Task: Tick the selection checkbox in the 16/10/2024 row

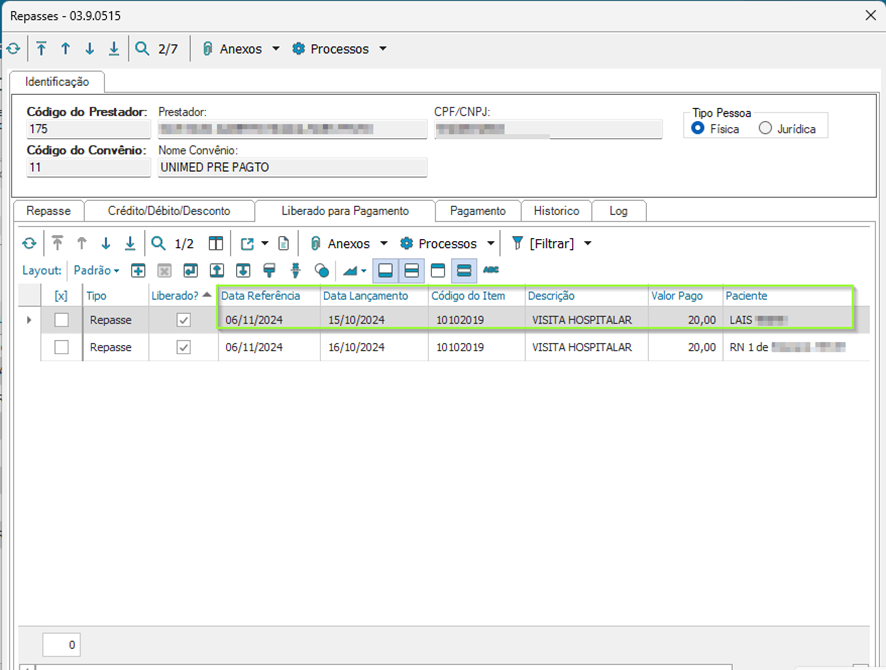Action: click(62, 347)
